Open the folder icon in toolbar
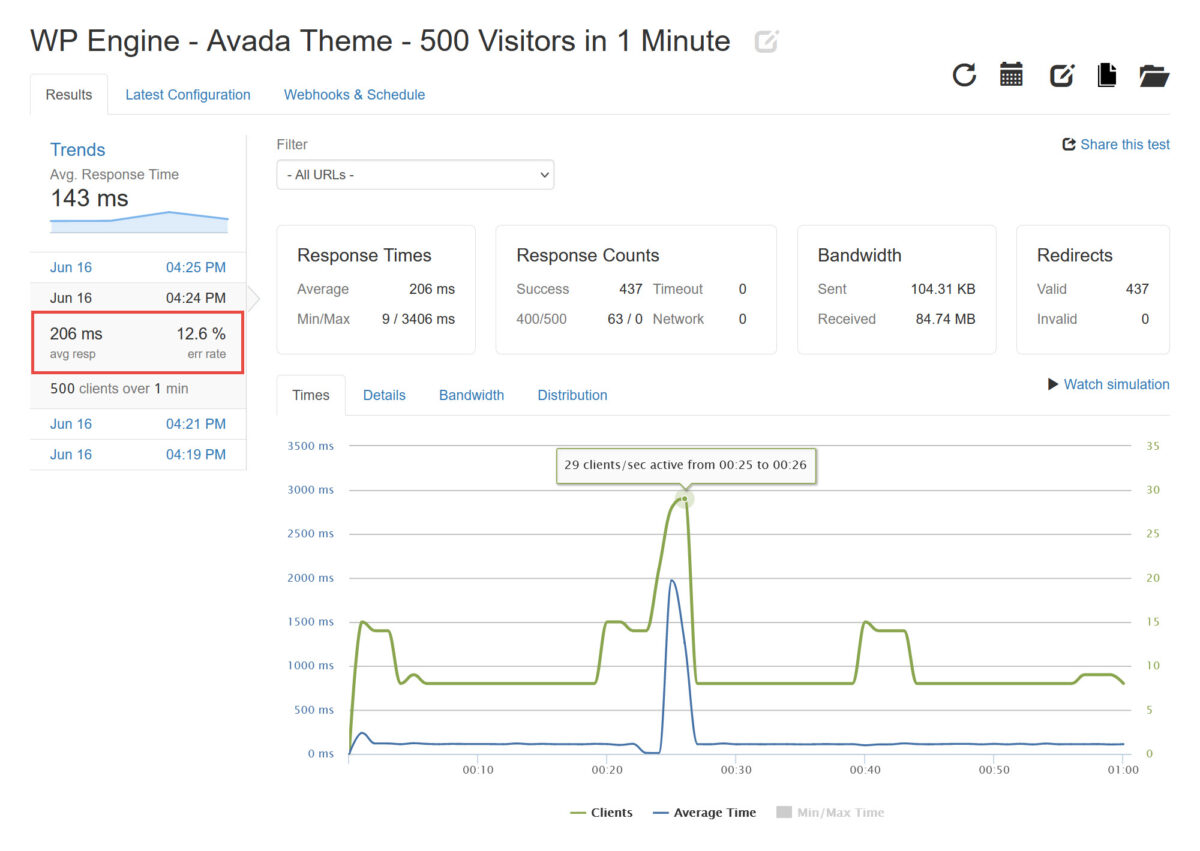The width and height of the screenshot is (1200, 851). [x=1154, y=75]
